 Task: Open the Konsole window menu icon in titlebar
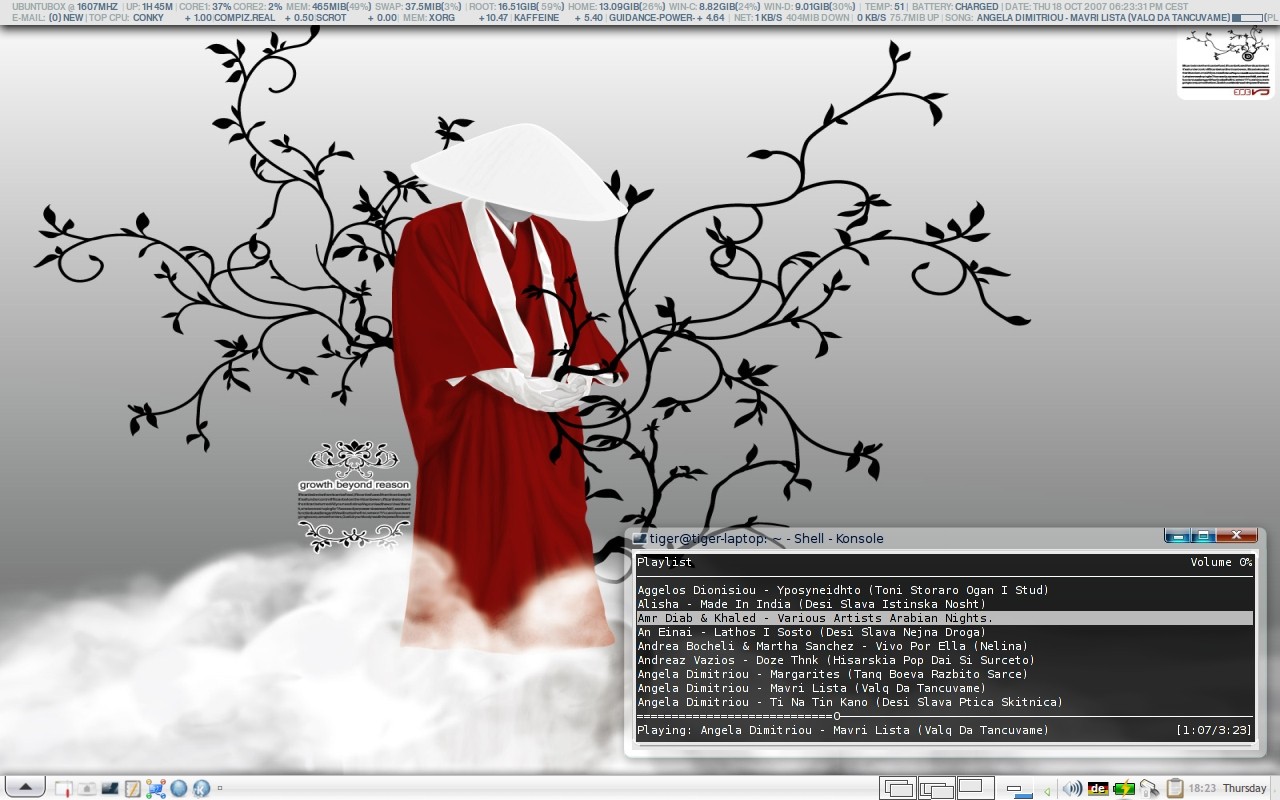tap(639, 538)
